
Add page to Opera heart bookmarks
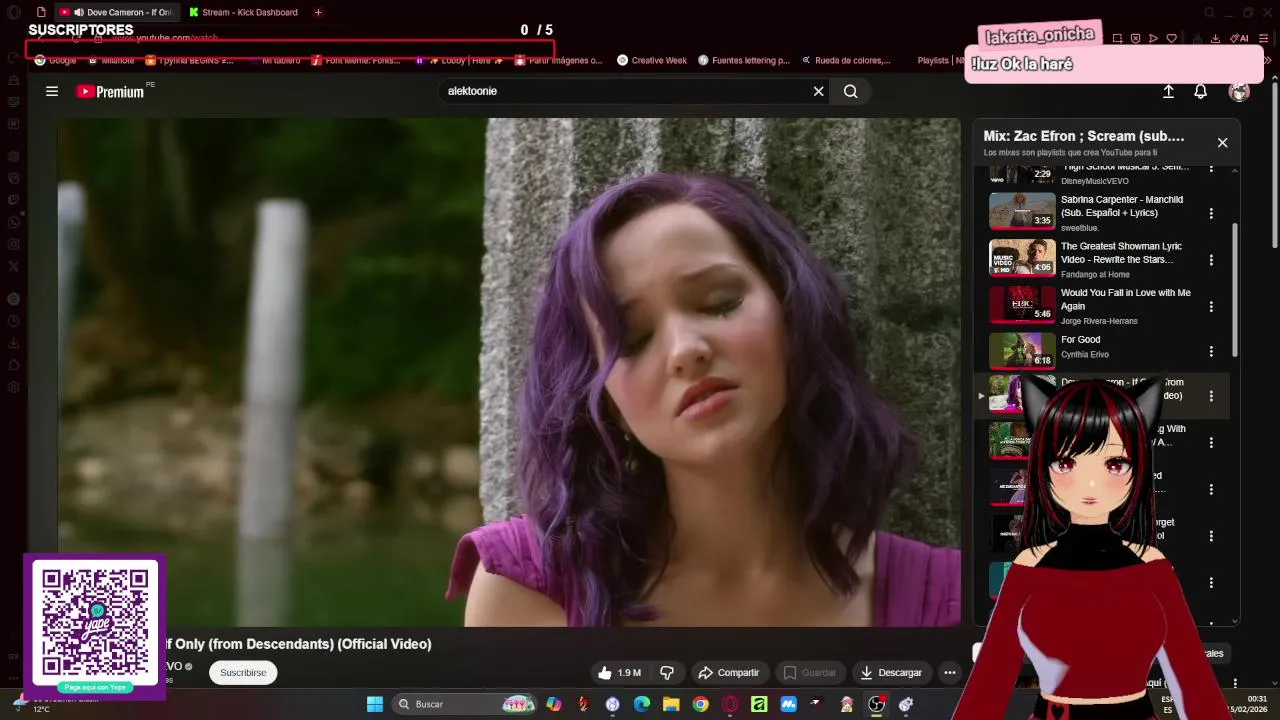point(1171,38)
